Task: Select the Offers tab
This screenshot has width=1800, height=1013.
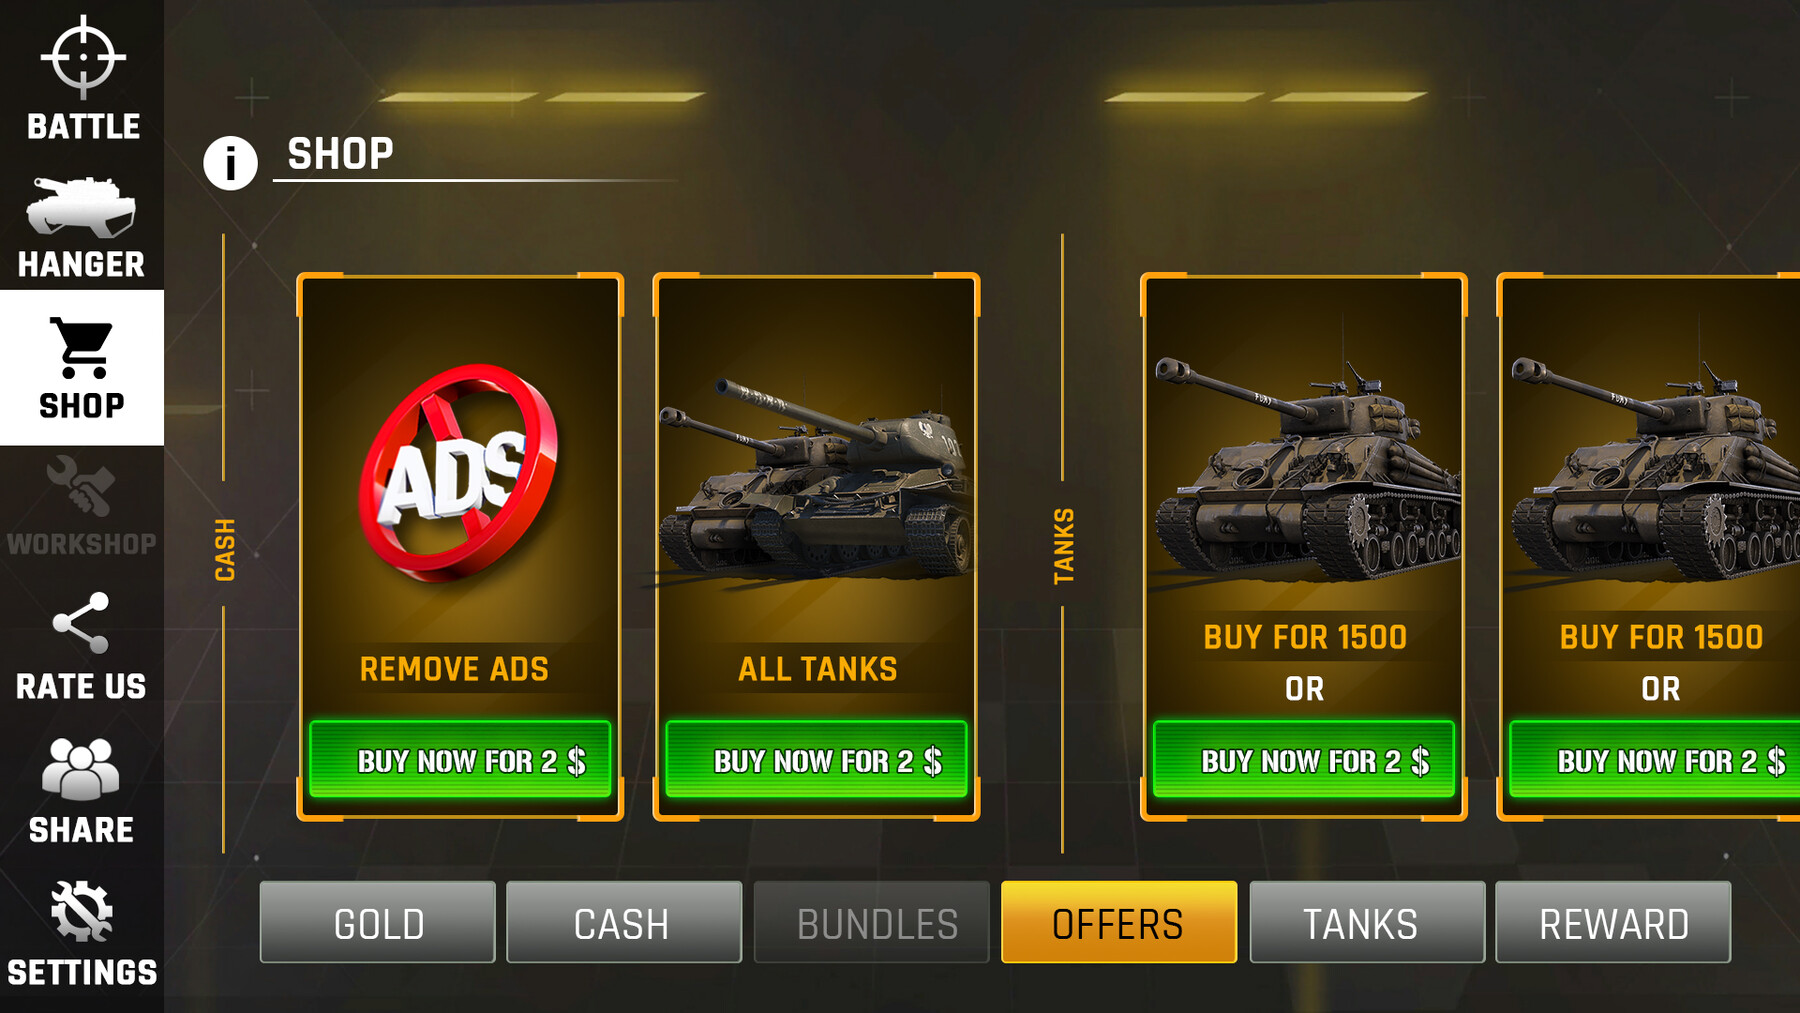Action: [x=1119, y=922]
